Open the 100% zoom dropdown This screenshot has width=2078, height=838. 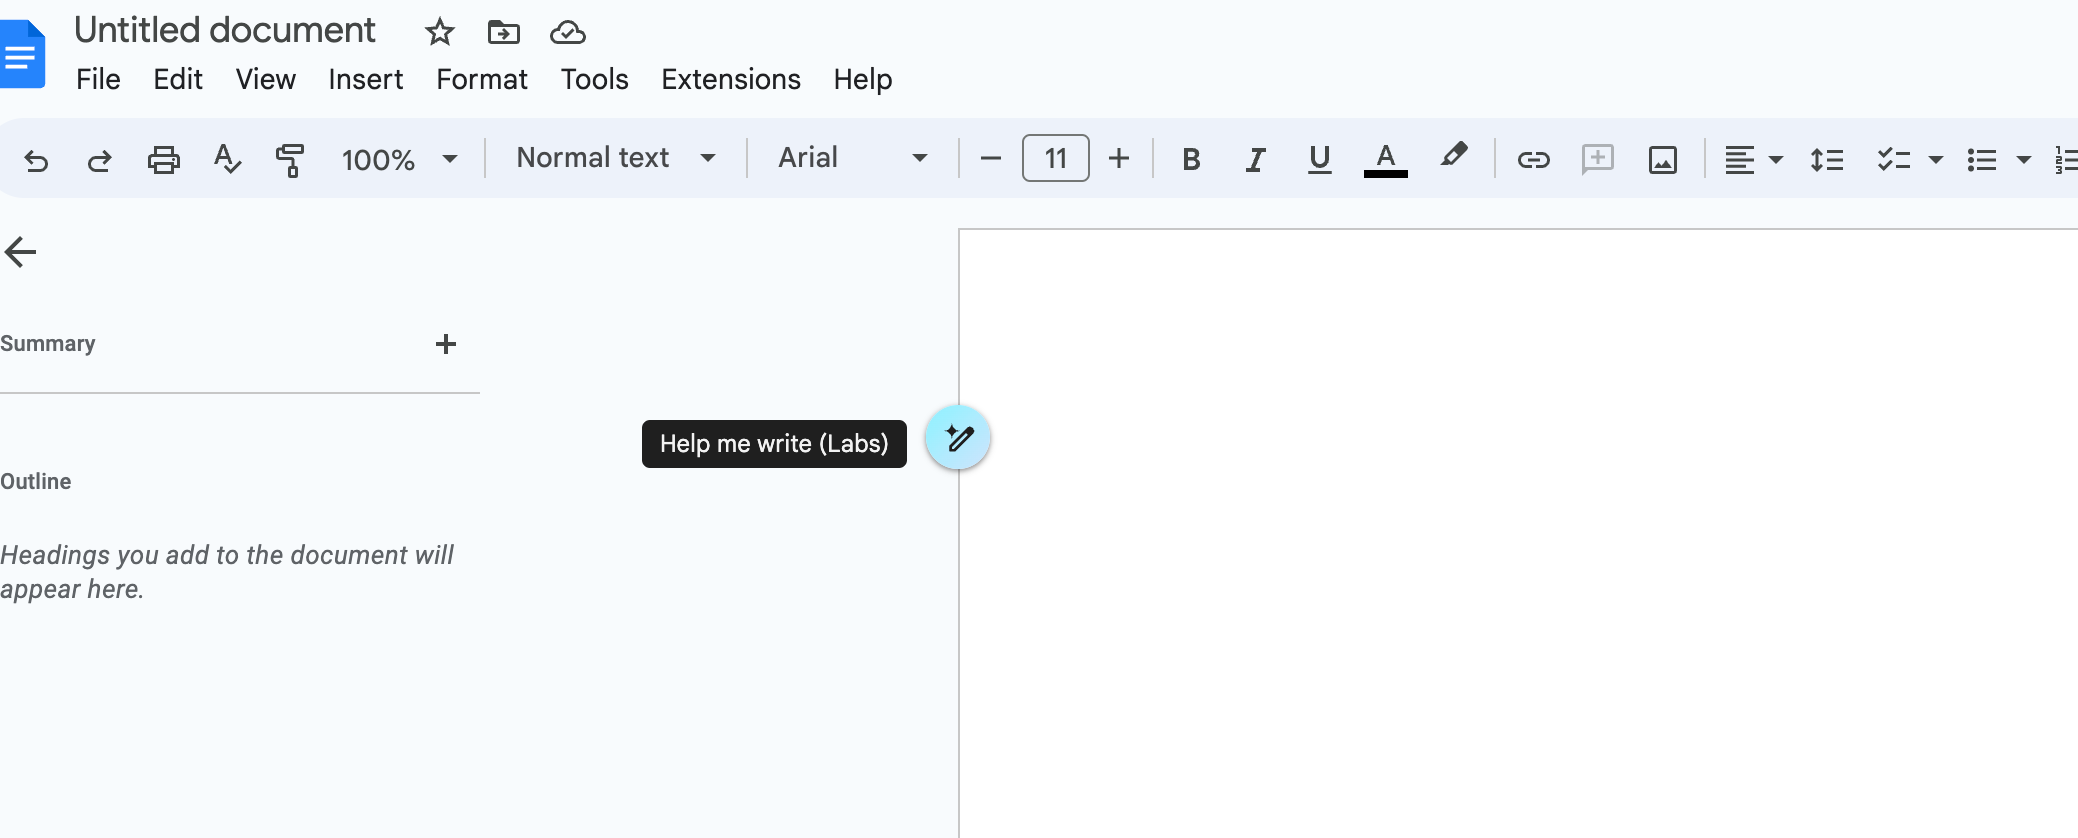tap(399, 159)
